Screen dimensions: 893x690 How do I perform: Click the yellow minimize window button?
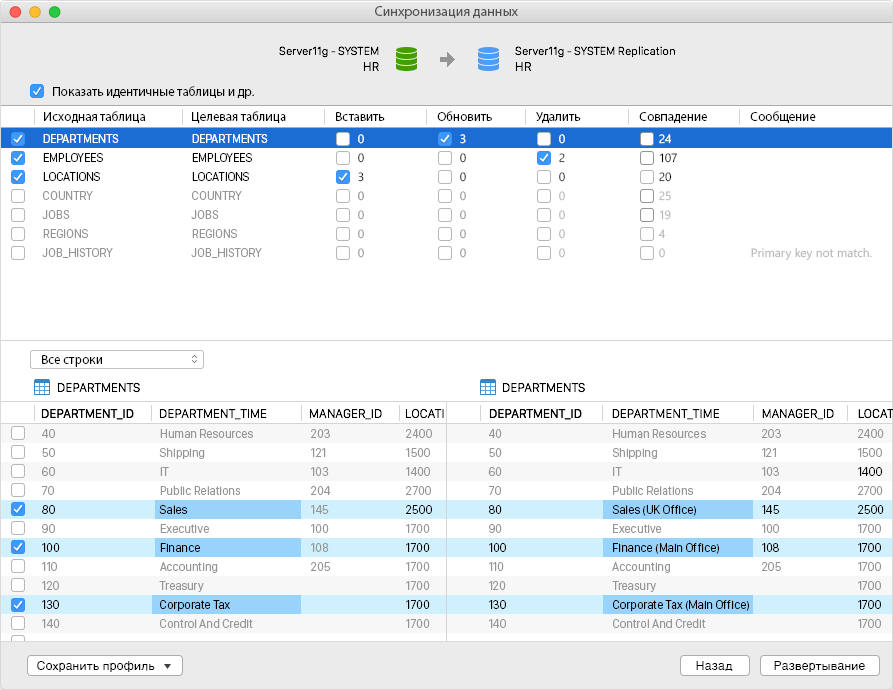click(35, 12)
